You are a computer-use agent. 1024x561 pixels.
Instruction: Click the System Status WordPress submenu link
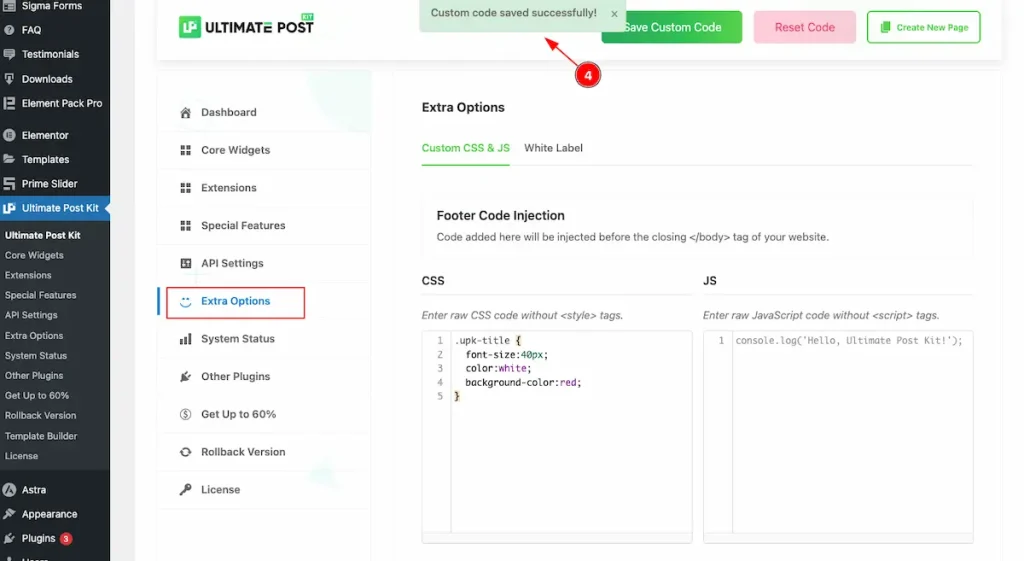tap(36, 356)
